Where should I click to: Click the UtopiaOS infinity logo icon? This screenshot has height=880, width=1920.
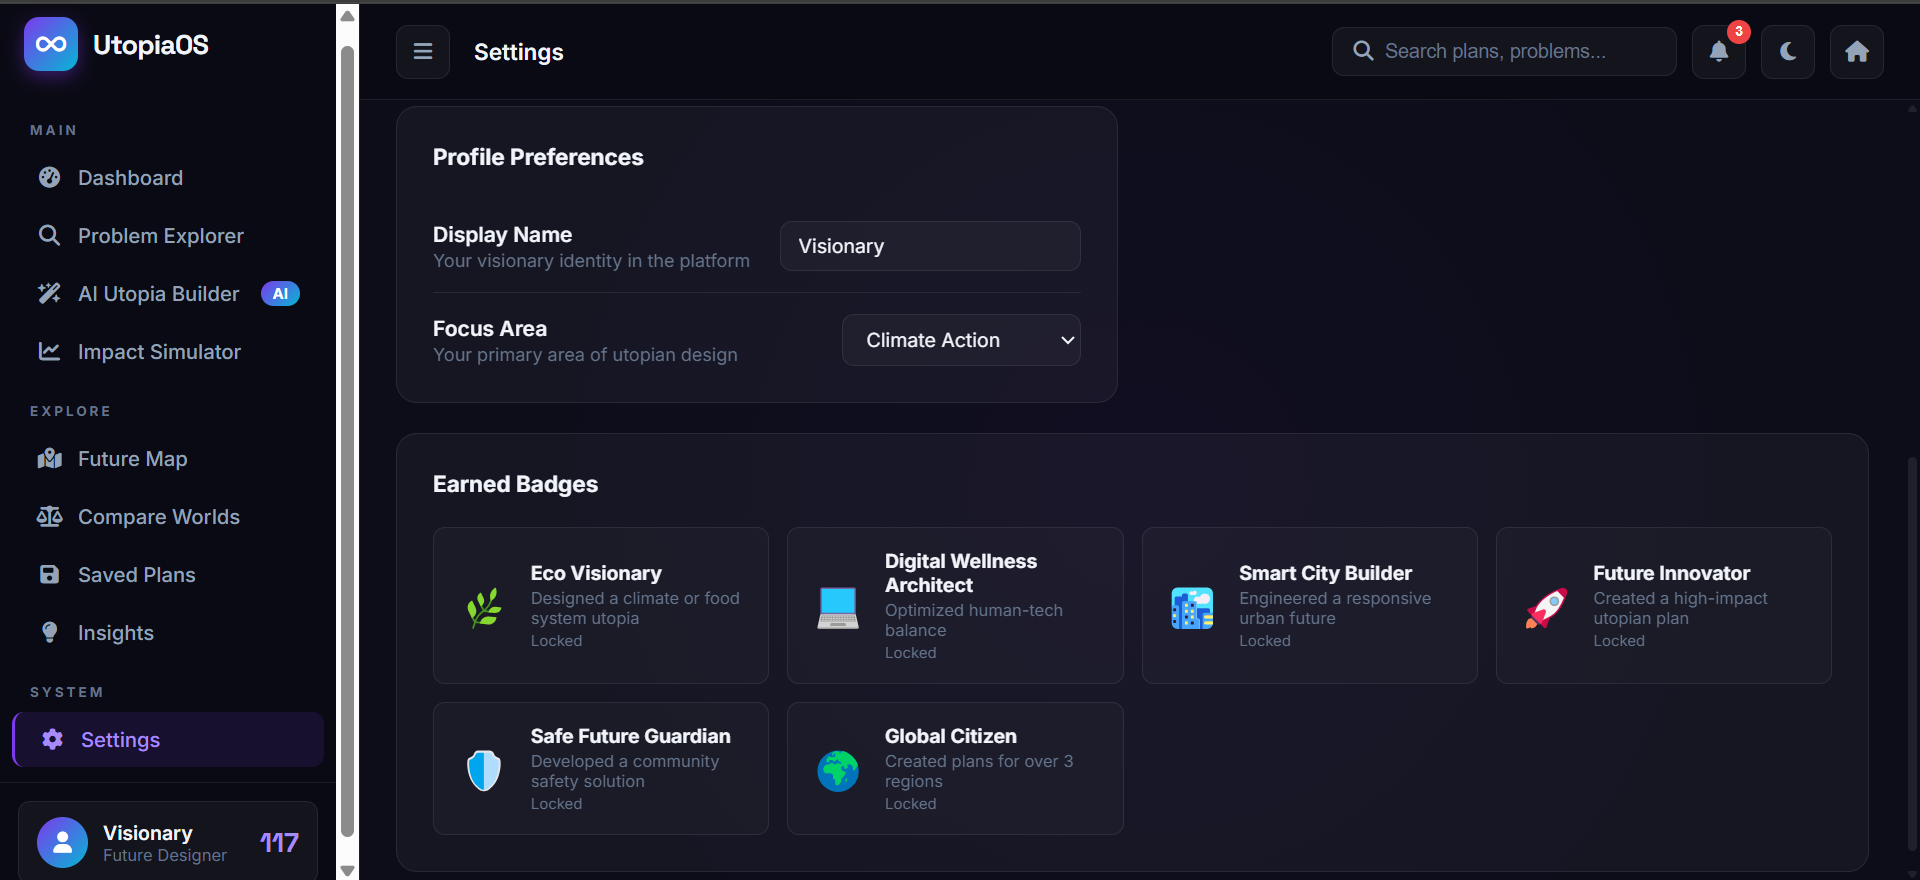(x=51, y=44)
